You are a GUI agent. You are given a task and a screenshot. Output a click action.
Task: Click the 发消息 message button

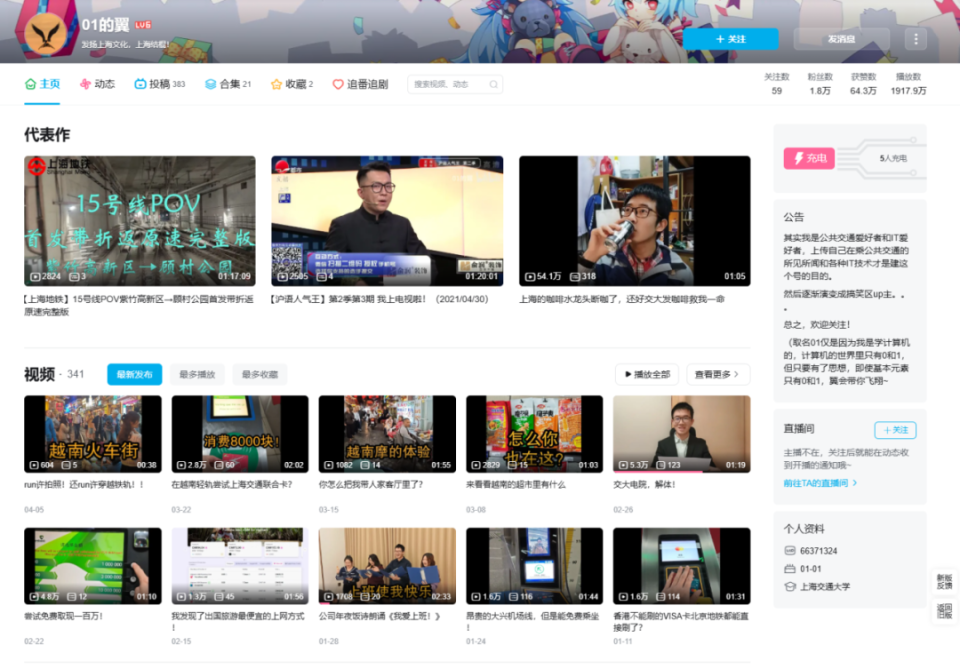[x=841, y=39]
